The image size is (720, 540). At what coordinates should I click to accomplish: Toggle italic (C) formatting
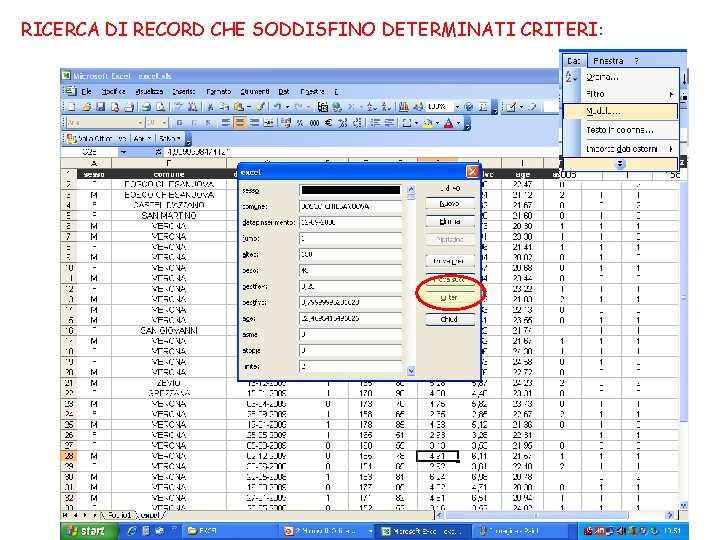(x=194, y=123)
